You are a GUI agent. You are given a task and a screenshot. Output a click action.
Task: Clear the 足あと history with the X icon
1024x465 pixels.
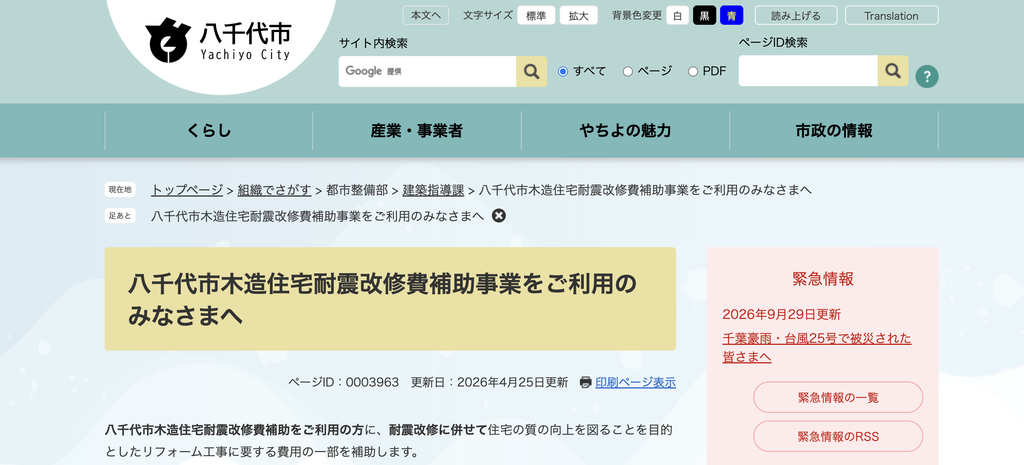click(x=498, y=216)
